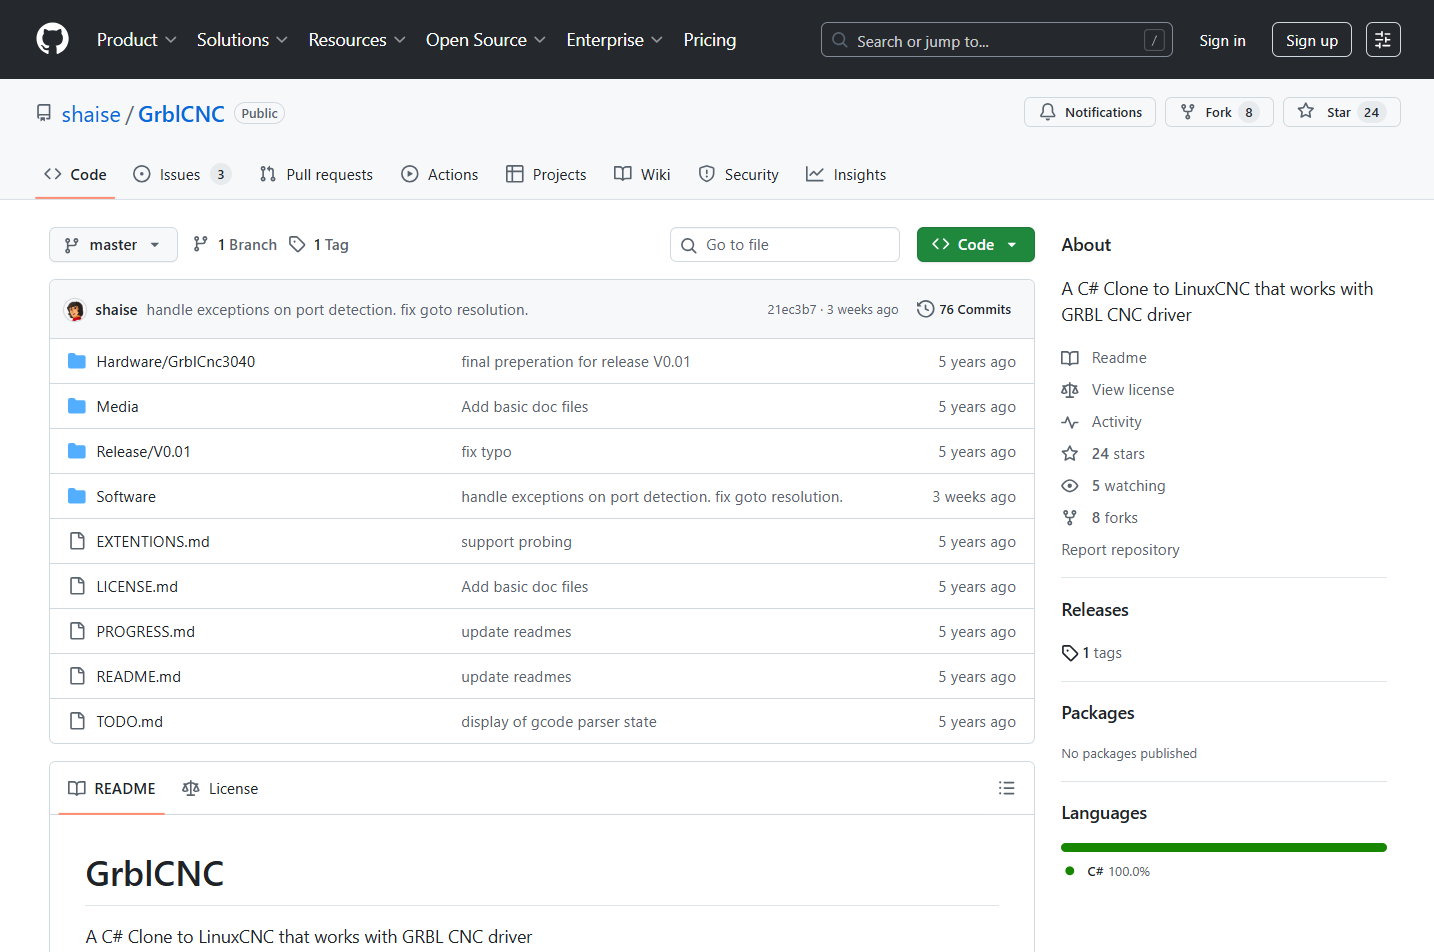This screenshot has width=1434, height=952.
Task: Click the GitHub logo icon
Action: click(52, 40)
